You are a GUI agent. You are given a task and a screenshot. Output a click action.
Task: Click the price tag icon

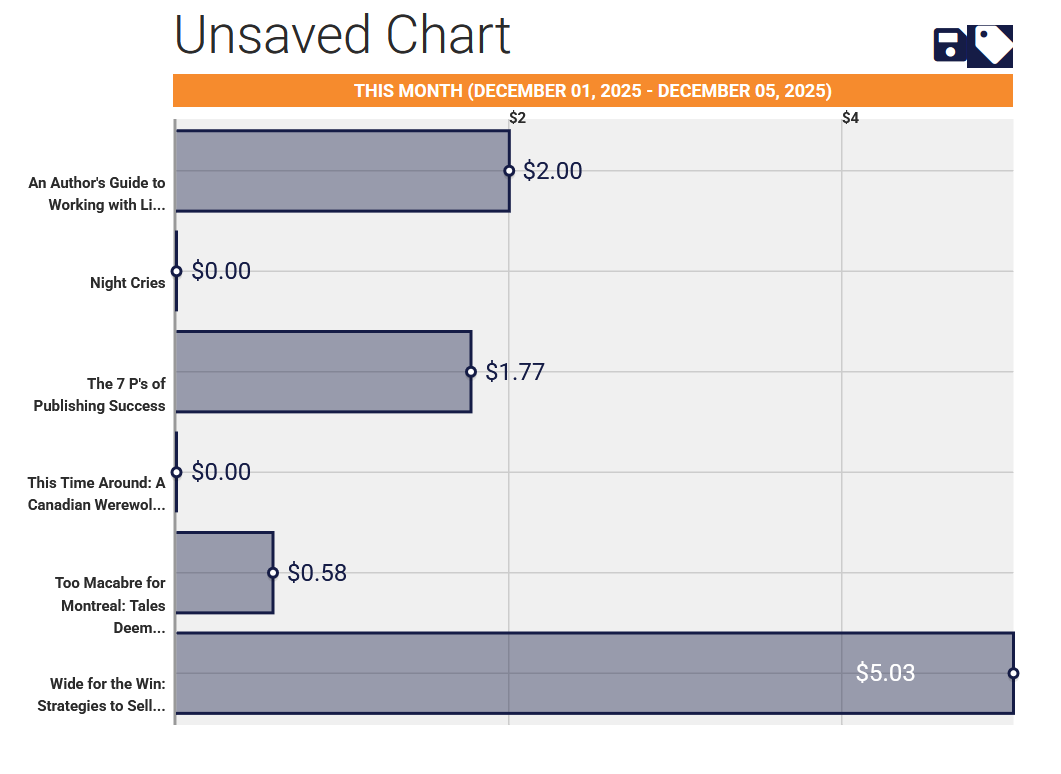[989, 44]
